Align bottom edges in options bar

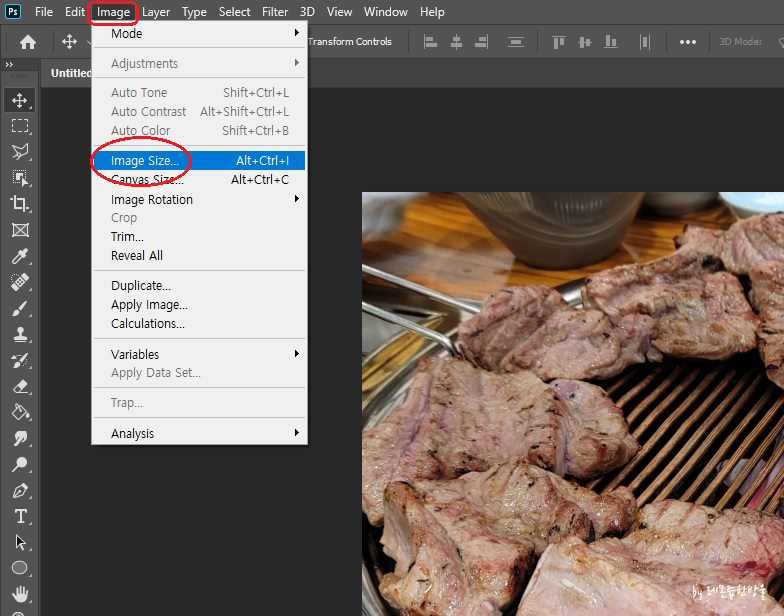[610, 42]
